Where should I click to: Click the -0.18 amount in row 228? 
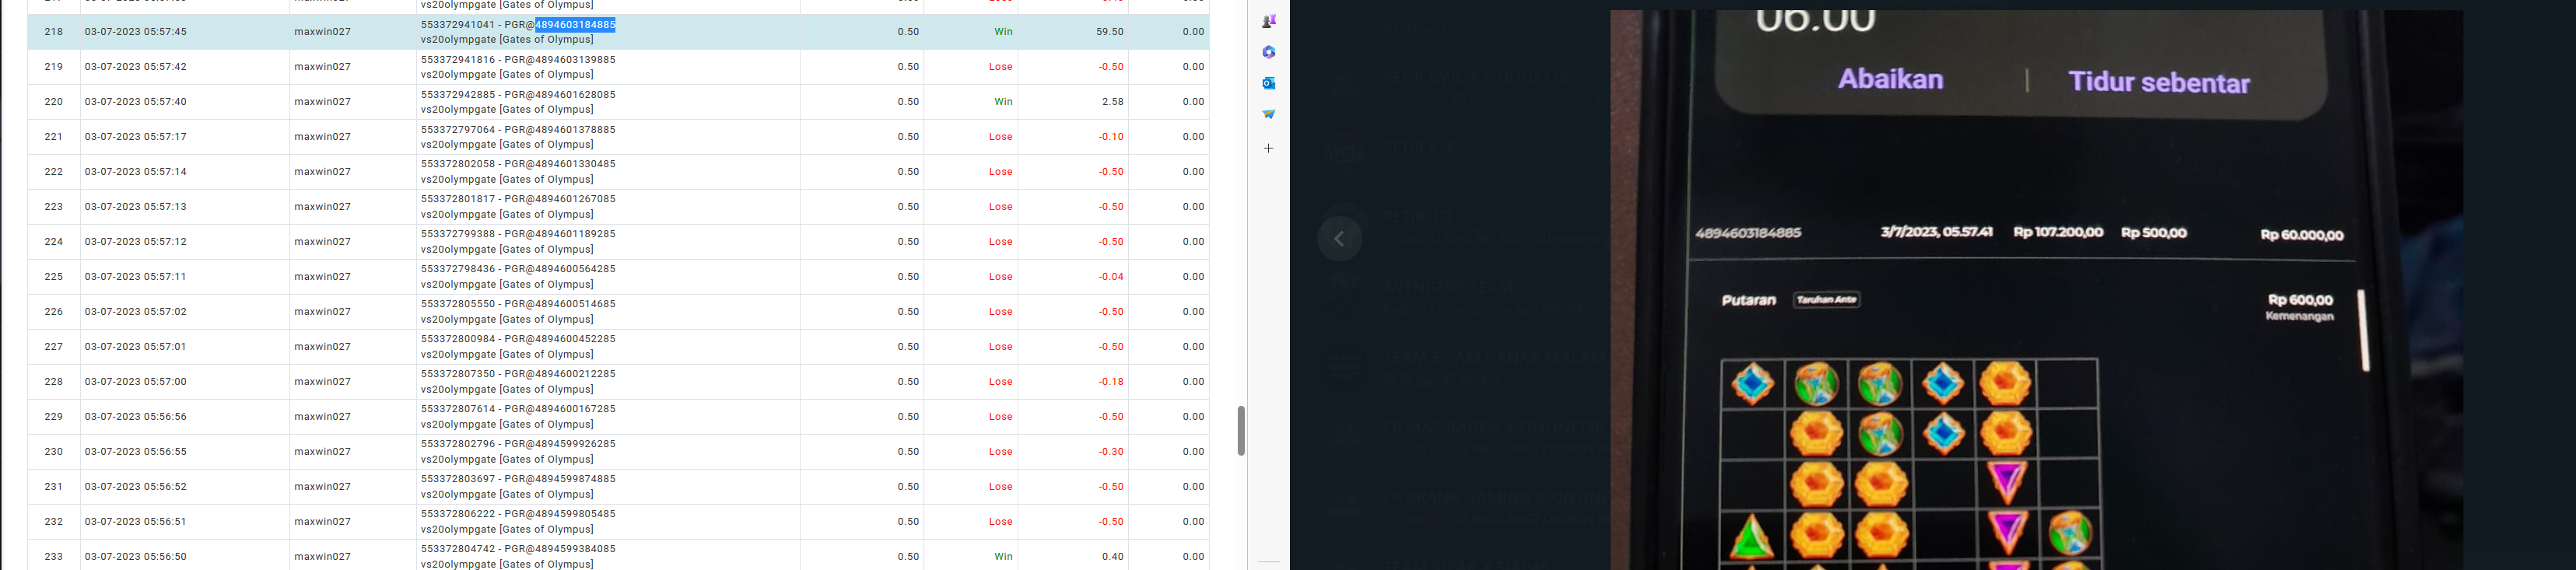point(1111,382)
